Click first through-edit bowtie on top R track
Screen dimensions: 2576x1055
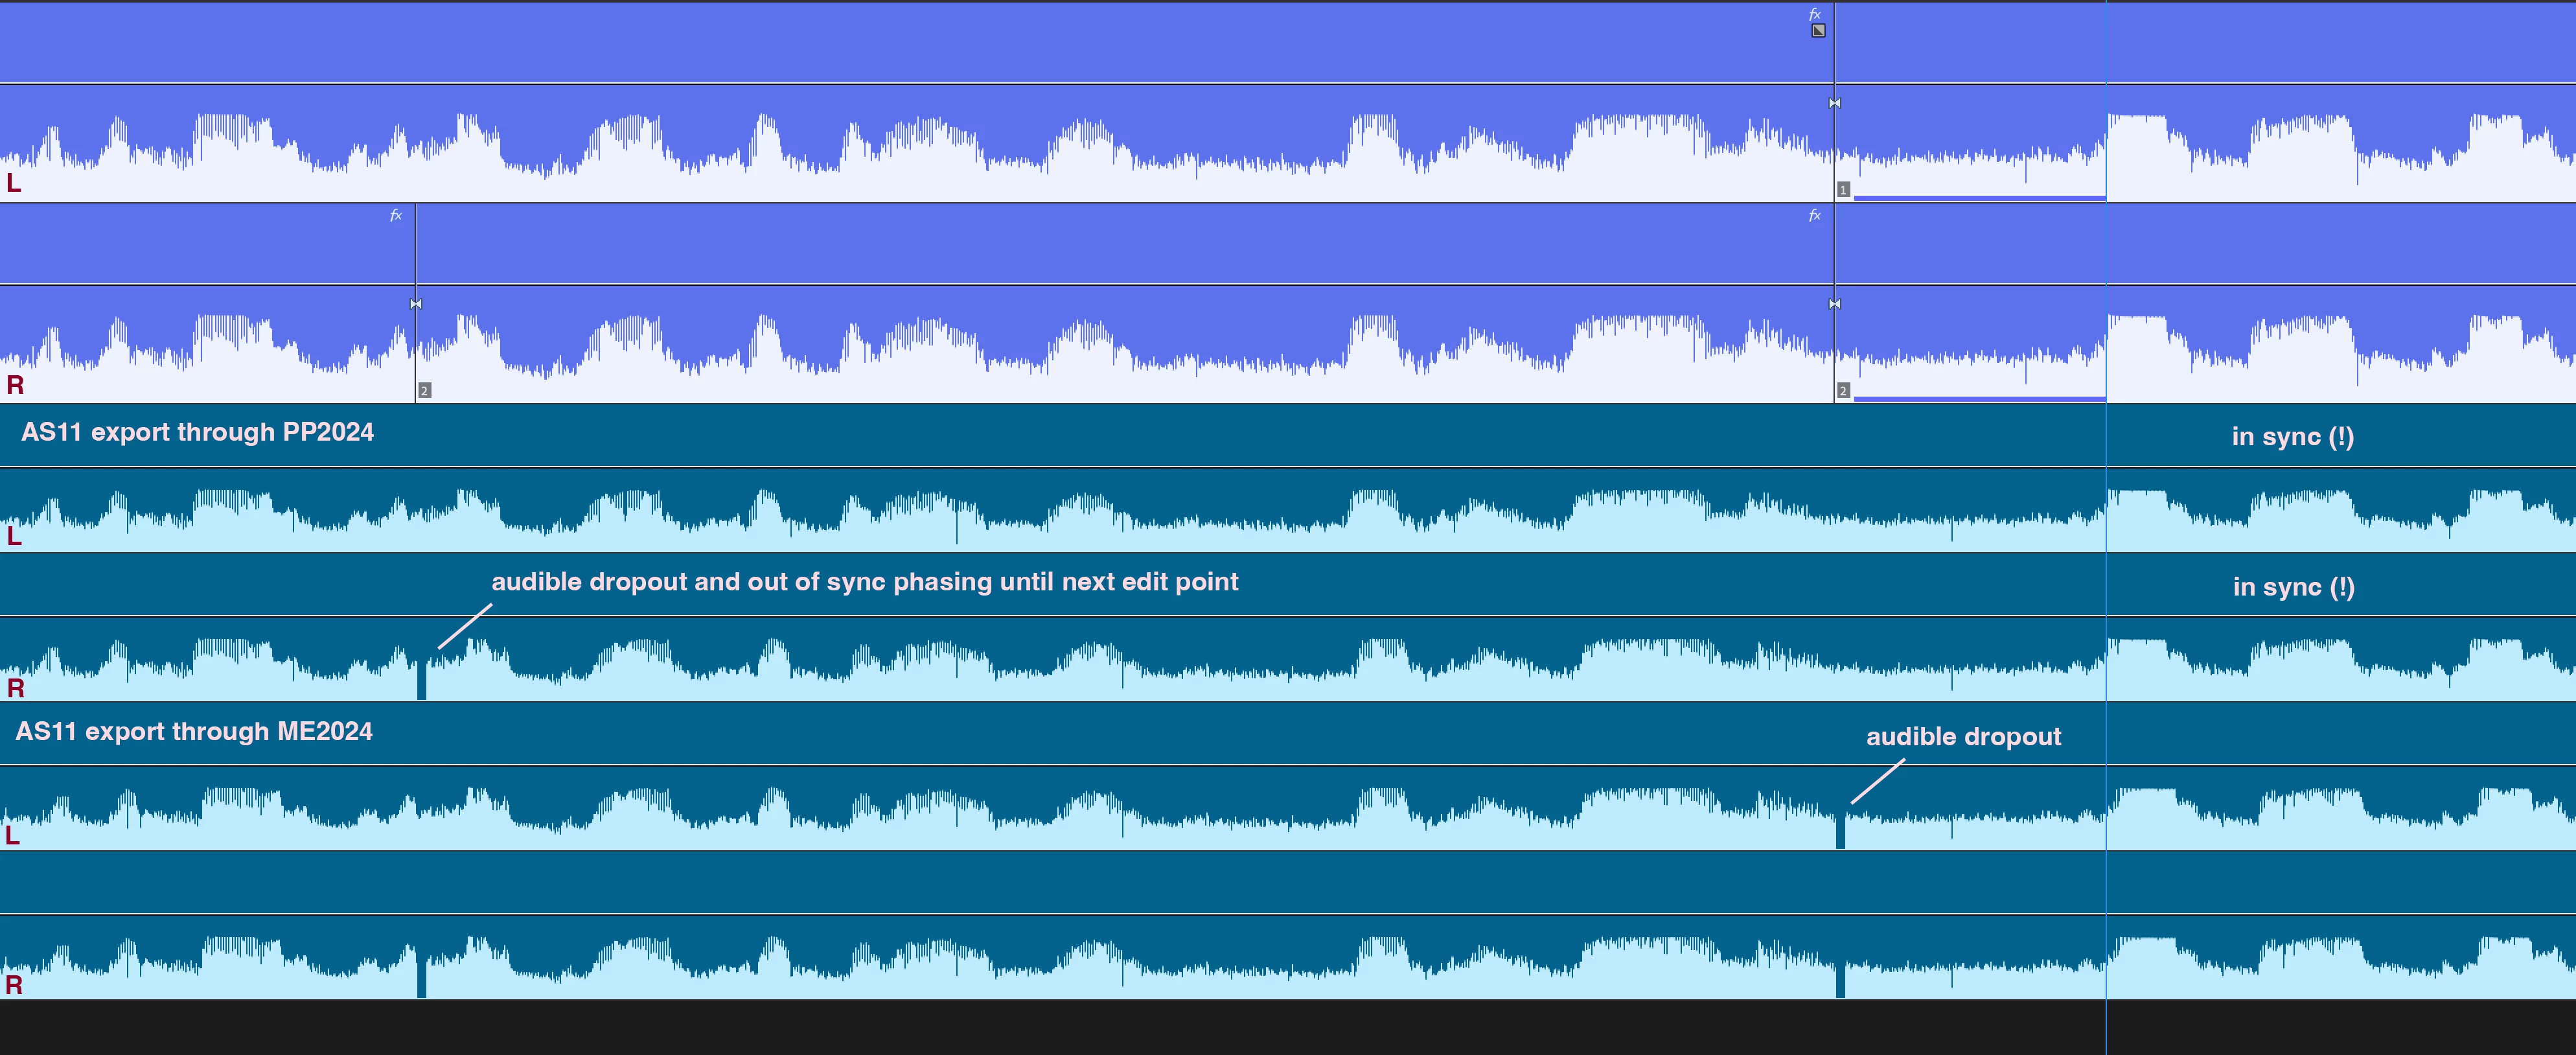click(416, 303)
